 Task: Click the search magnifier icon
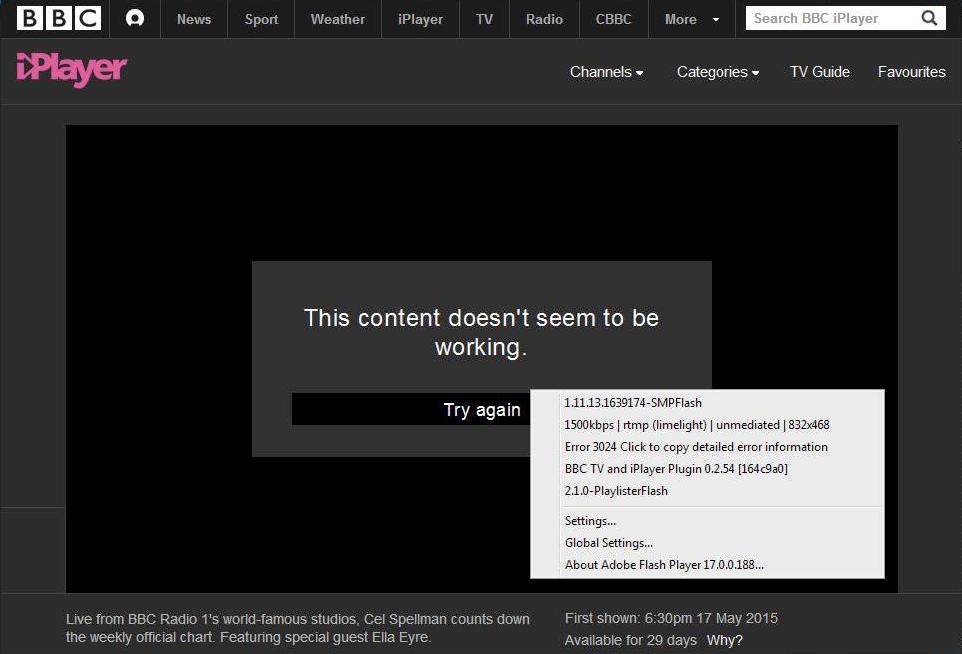[x=929, y=18]
